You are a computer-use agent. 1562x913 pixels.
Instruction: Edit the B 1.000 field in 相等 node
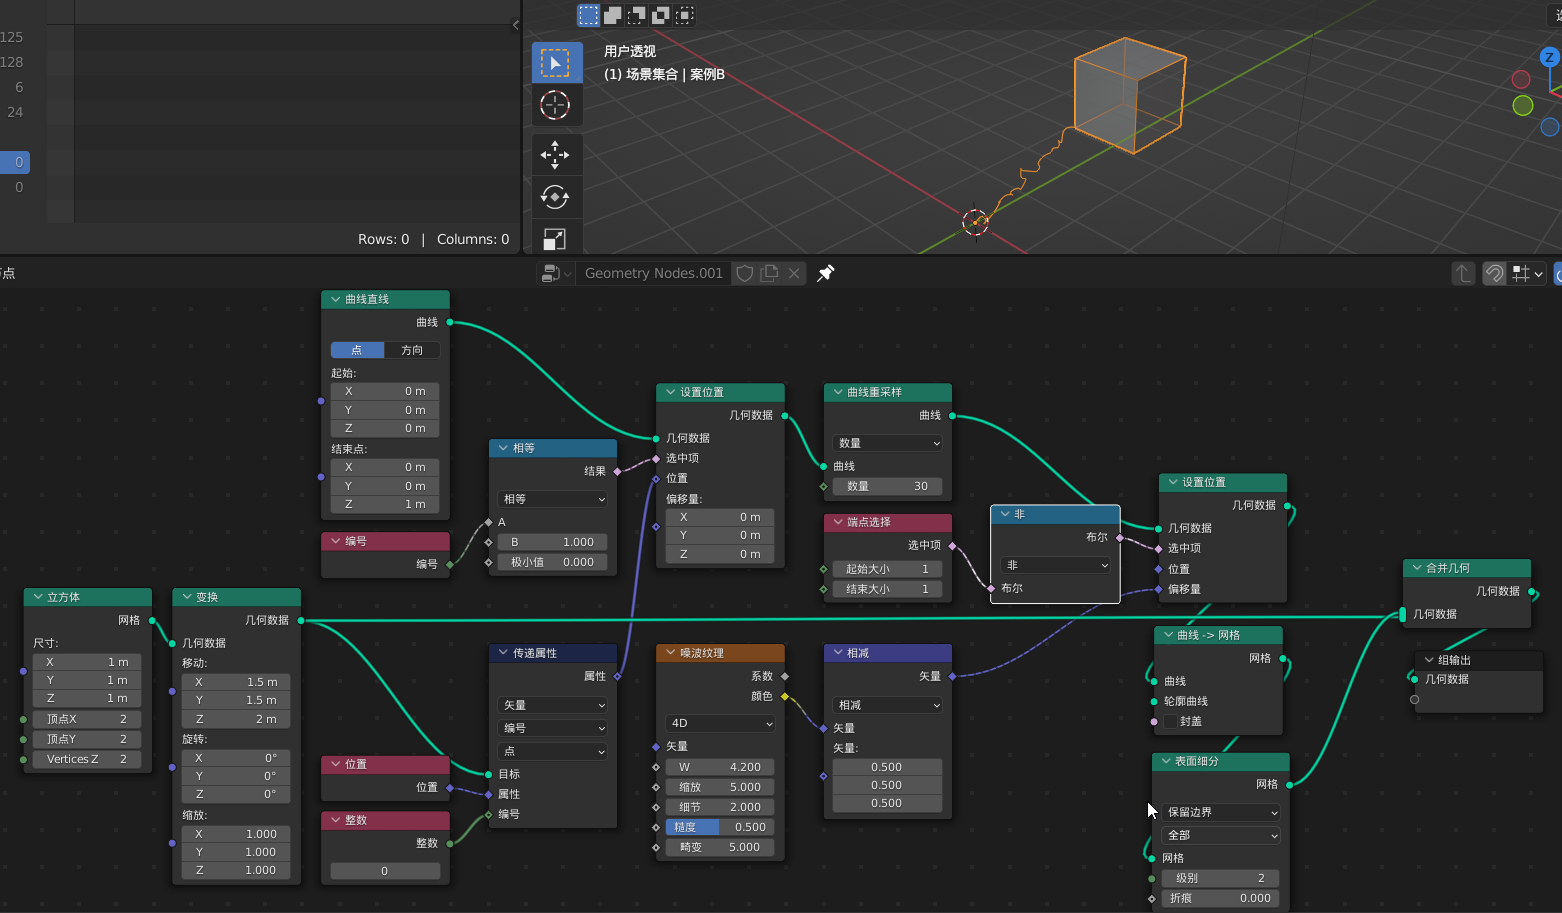point(553,542)
